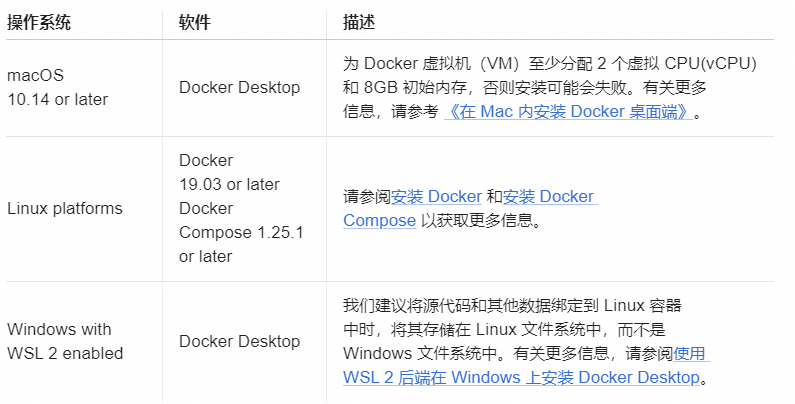Click the 软件 column header
The image size is (795, 404).
click(x=195, y=22)
